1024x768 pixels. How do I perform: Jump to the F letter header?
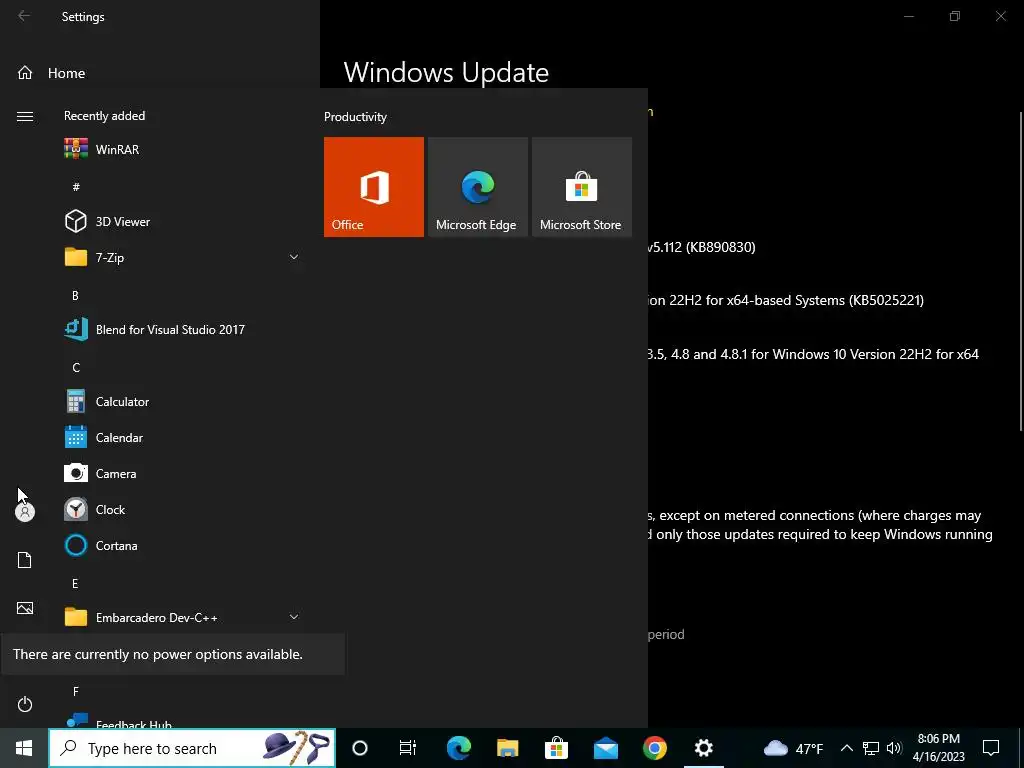(76, 691)
